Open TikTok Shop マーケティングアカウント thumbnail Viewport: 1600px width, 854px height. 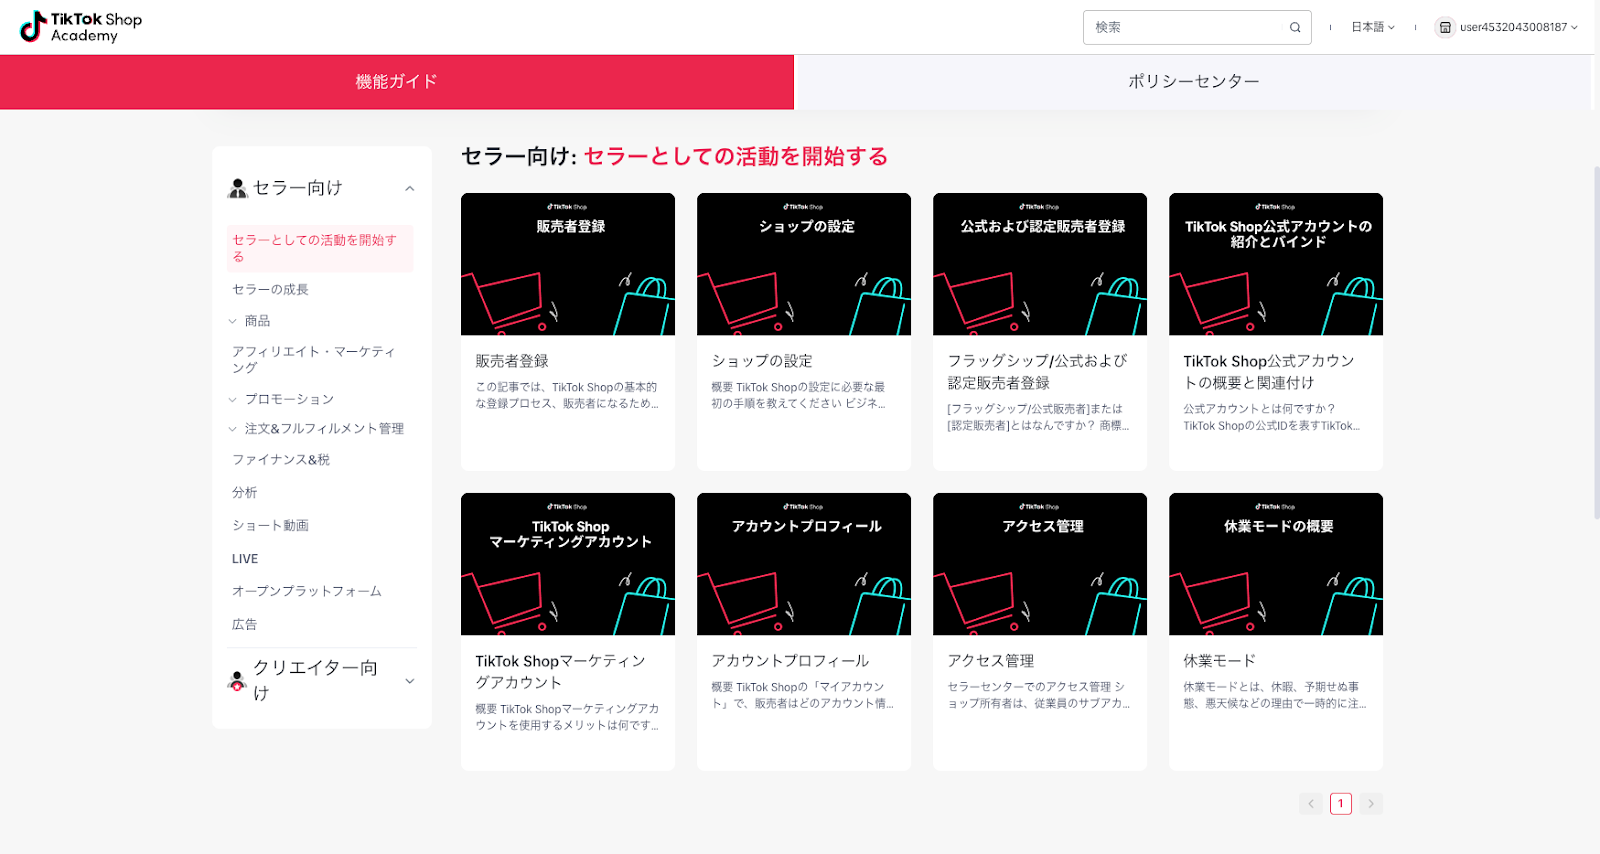(568, 564)
